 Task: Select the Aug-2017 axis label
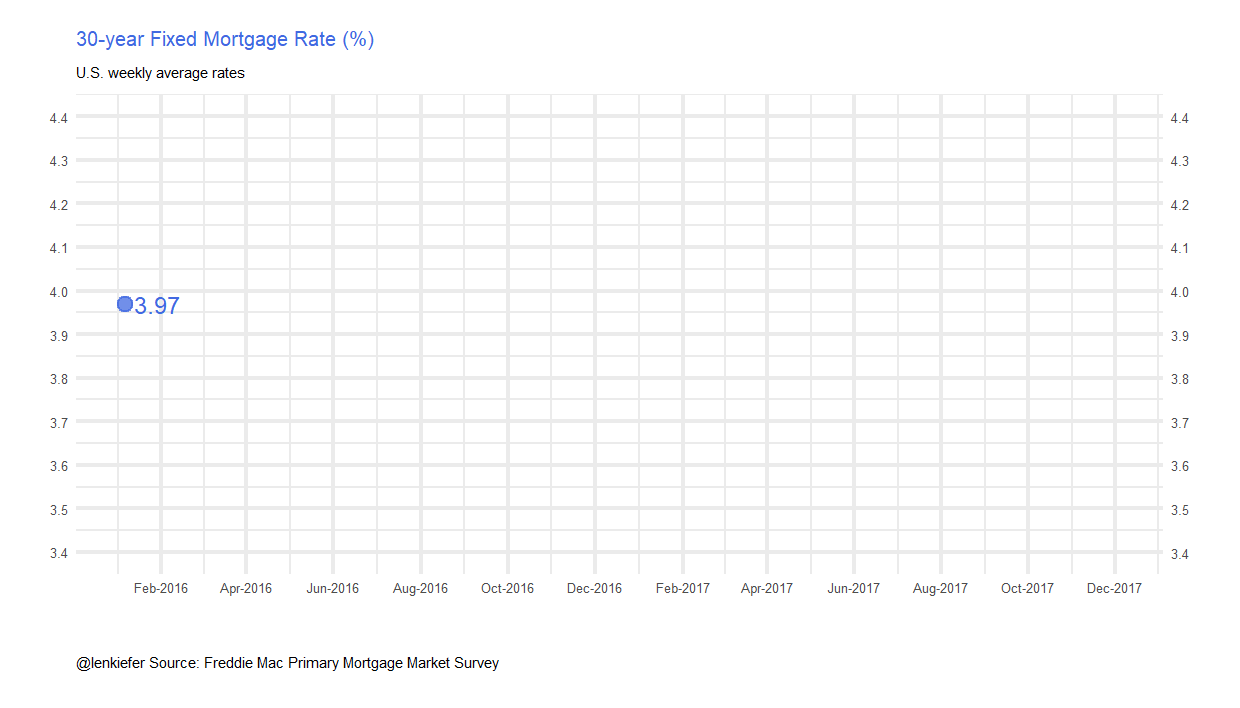pyautogui.click(x=941, y=588)
